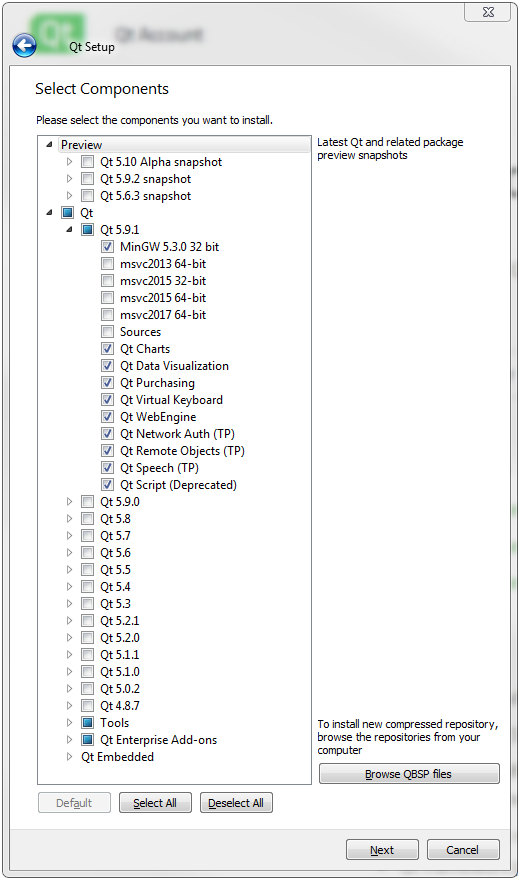518x878 pixels.
Task: Expand the Tools node
Action: [69, 723]
